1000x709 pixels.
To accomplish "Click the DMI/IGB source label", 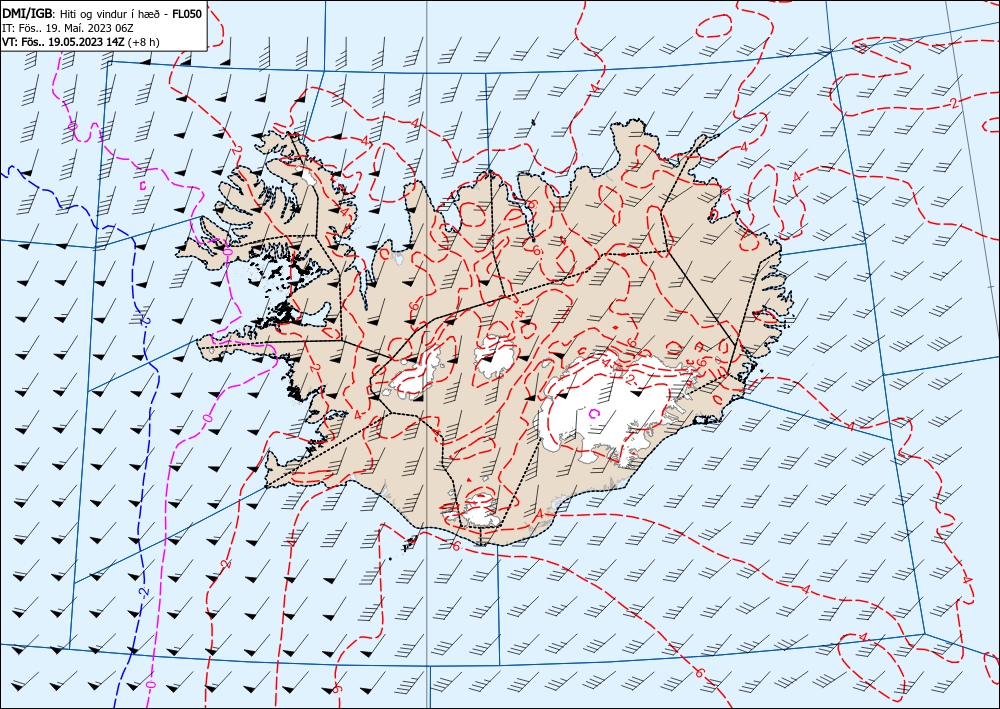I will [27, 13].
